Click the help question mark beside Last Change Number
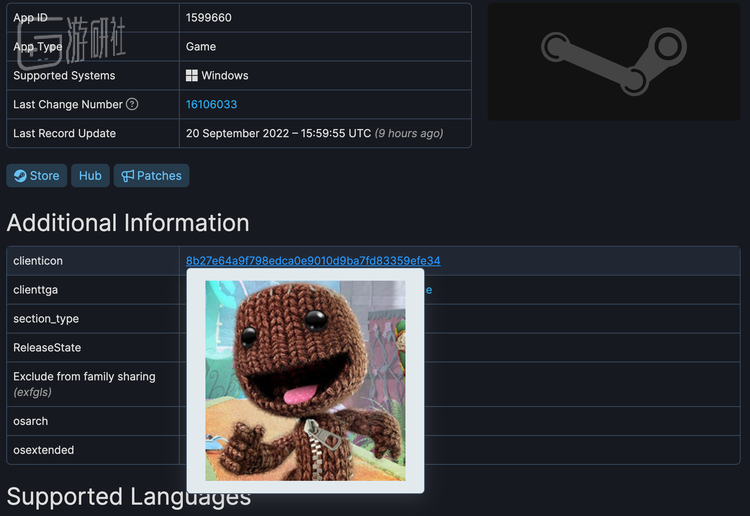The width and height of the screenshot is (750, 516). coord(132,105)
